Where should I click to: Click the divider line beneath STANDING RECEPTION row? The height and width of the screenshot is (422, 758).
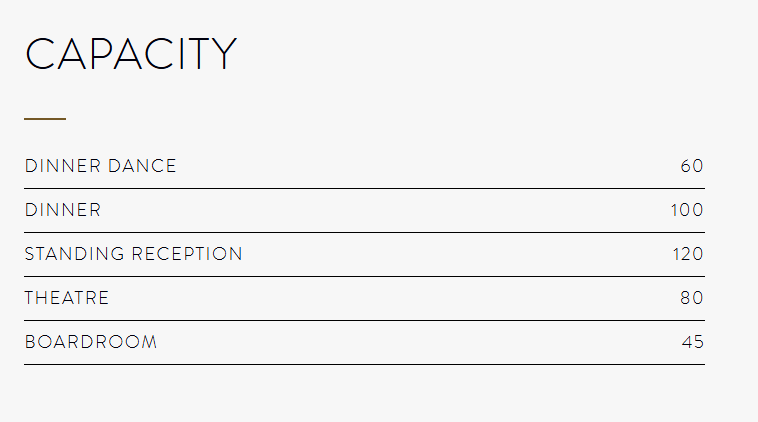(x=364, y=276)
